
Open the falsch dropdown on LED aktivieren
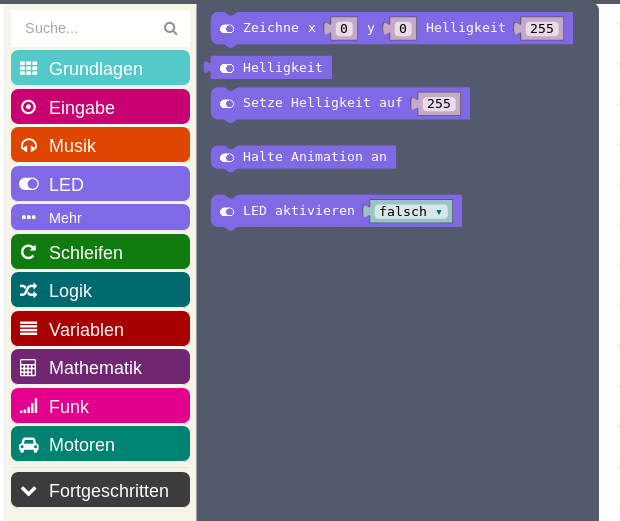[411, 211]
